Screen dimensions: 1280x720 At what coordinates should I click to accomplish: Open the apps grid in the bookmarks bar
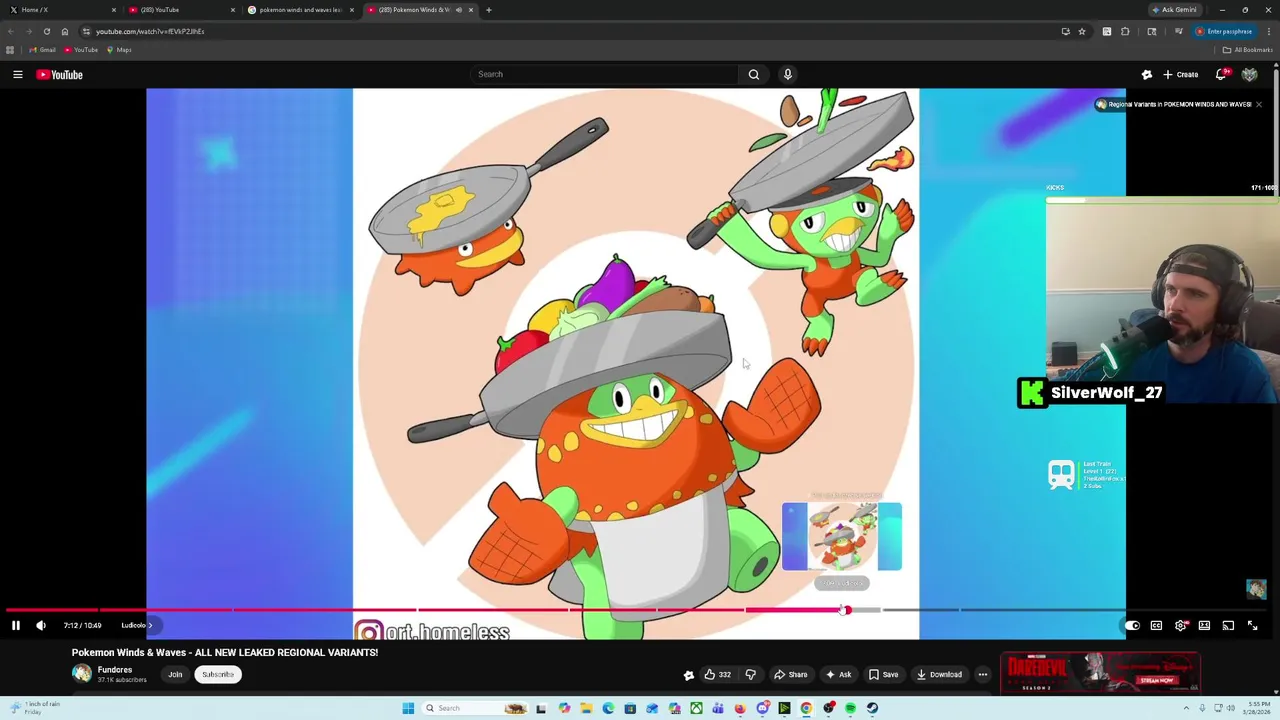10,50
